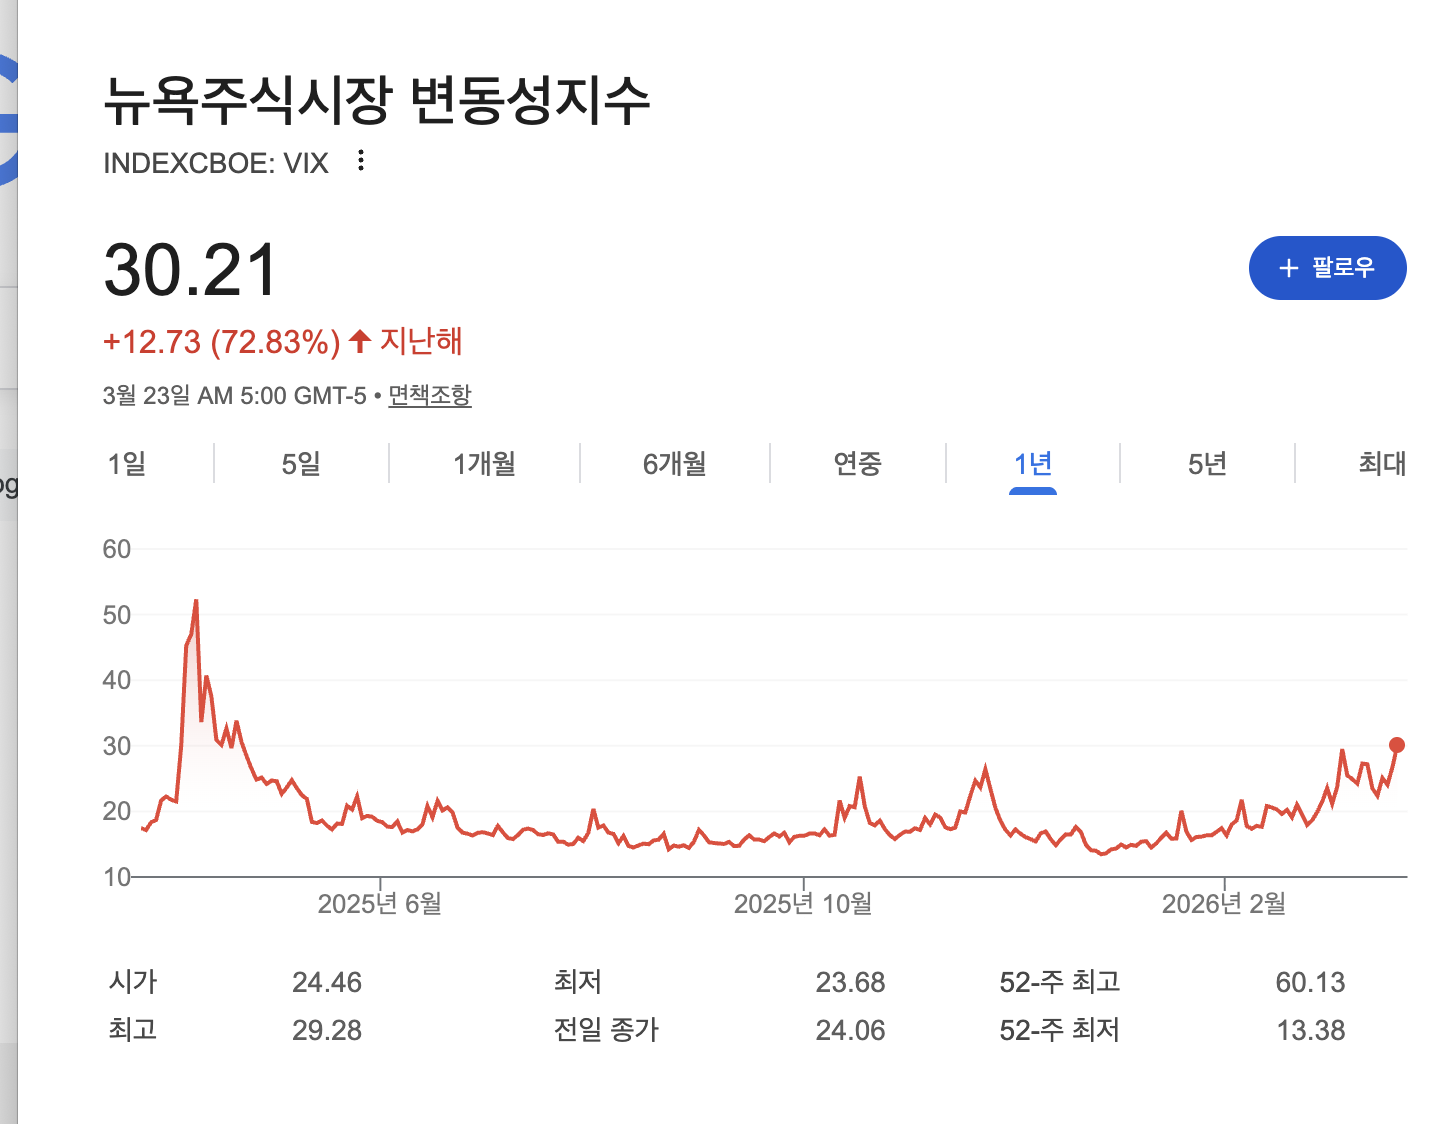This screenshot has width=1446, height=1124.
Task: Click the 2025년 10월 axis label
Action: tap(803, 904)
